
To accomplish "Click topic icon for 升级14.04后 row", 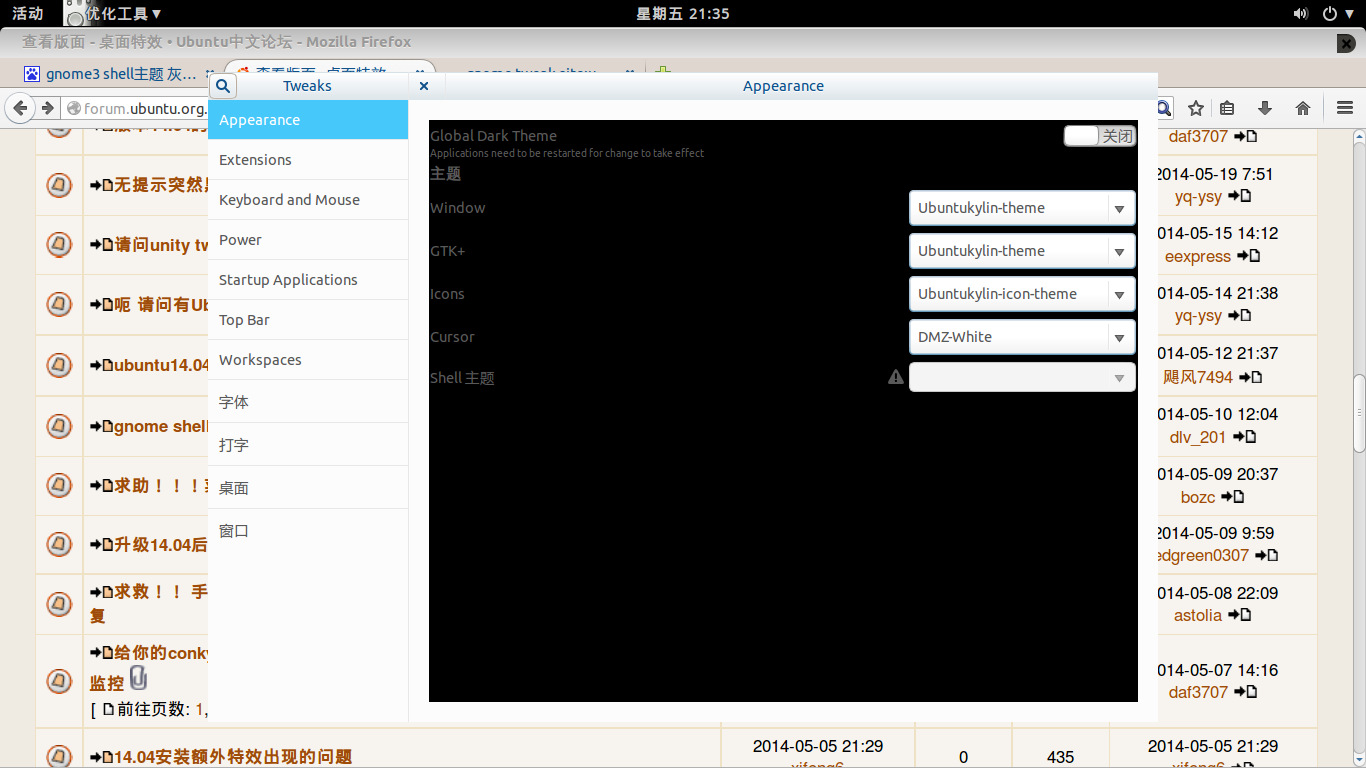I will [59, 544].
